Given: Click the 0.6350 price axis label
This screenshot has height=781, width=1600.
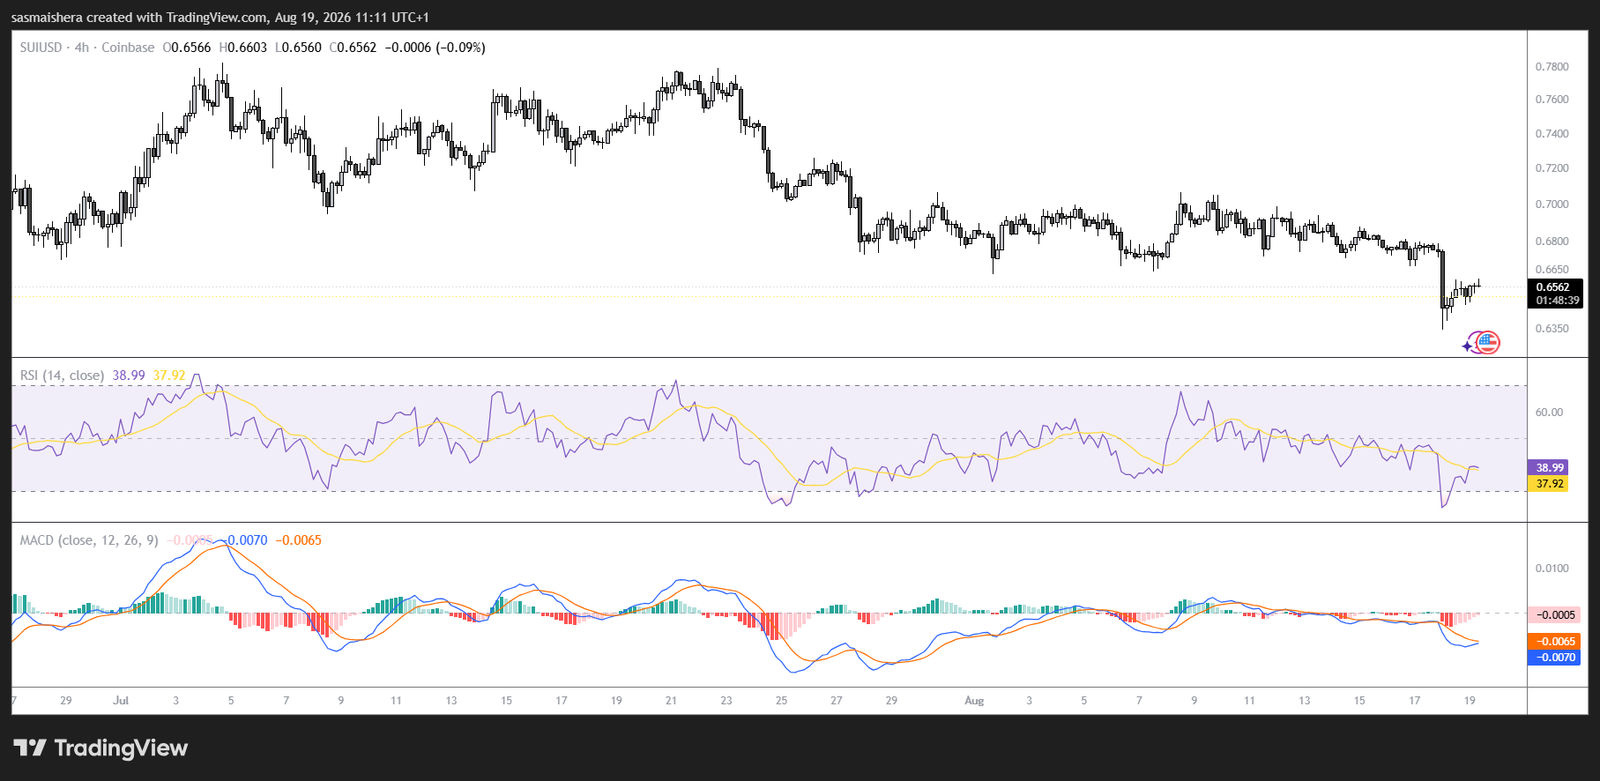Looking at the screenshot, I should (x=1552, y=329).
